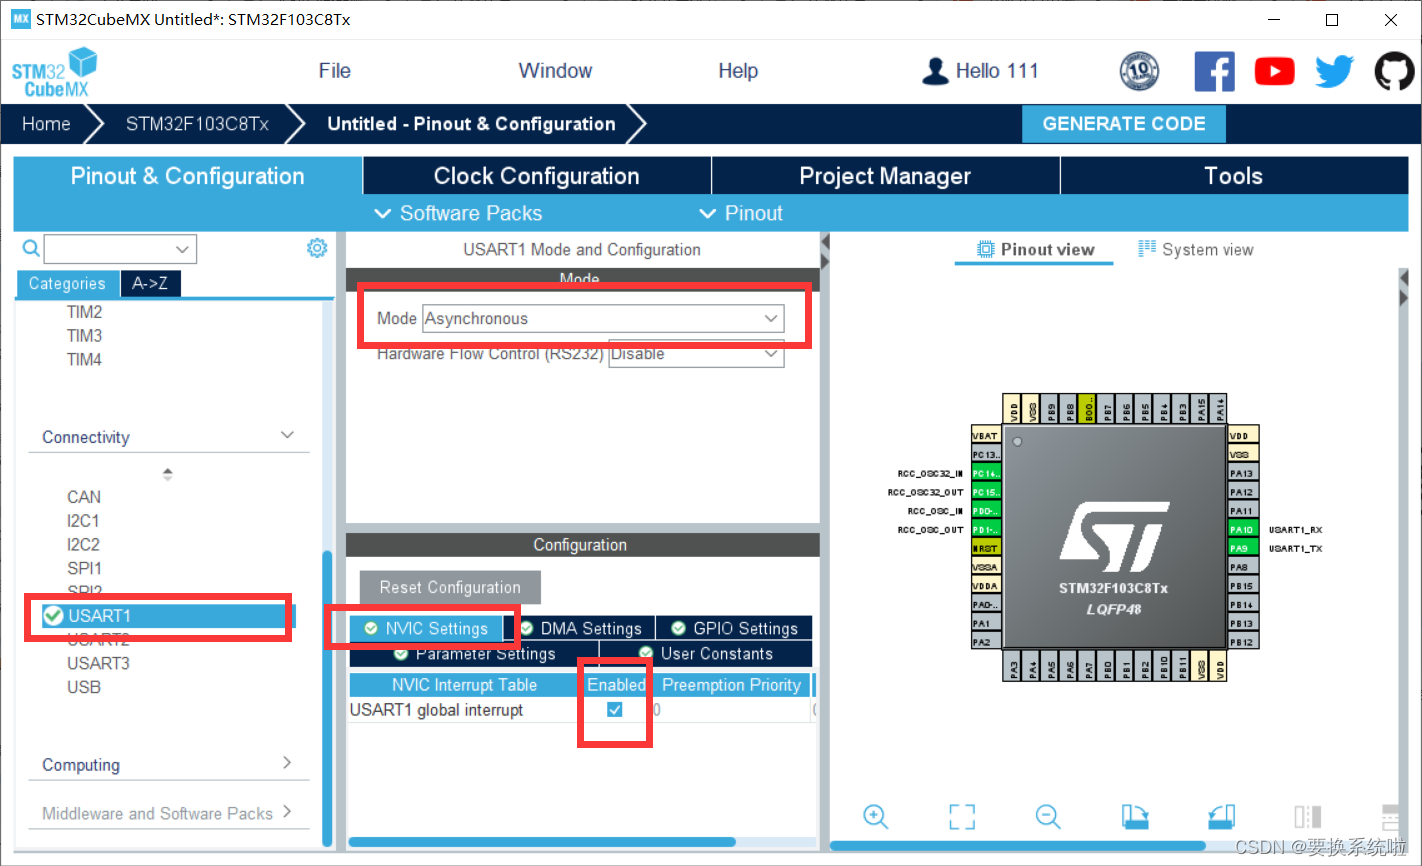Open the Hardware Flow Control dropdown

[x=696, y=354]
